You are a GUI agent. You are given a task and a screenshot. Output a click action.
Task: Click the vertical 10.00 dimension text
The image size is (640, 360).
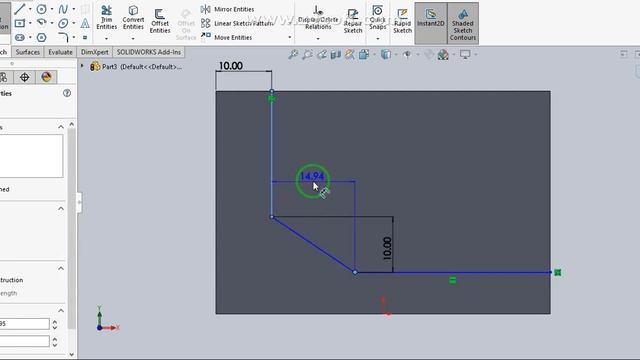pos(387,248)
